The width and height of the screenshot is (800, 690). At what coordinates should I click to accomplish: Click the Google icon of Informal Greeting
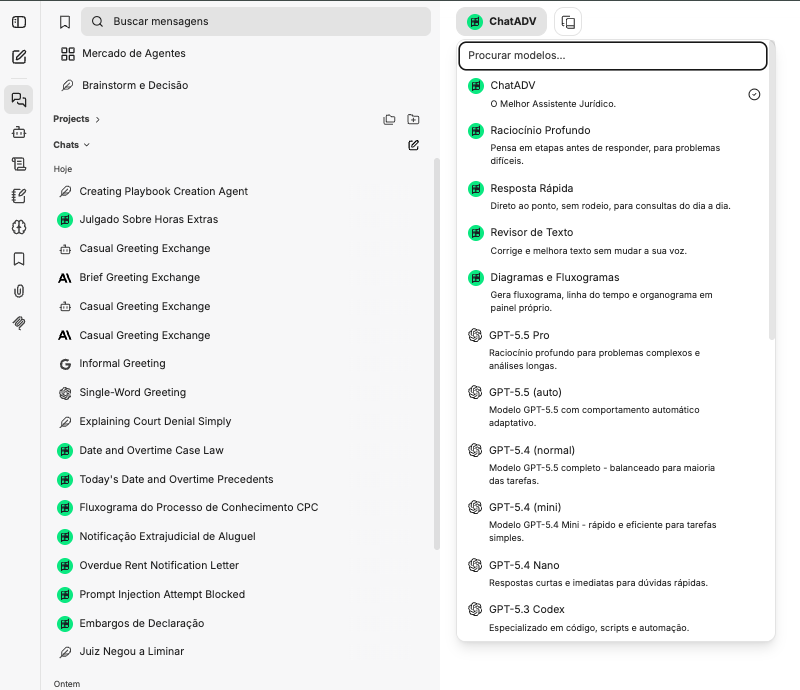[x=65, y=364]
